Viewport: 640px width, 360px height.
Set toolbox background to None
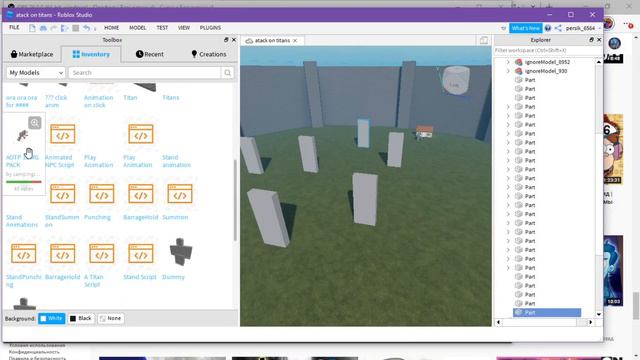(x=111, y=318)
